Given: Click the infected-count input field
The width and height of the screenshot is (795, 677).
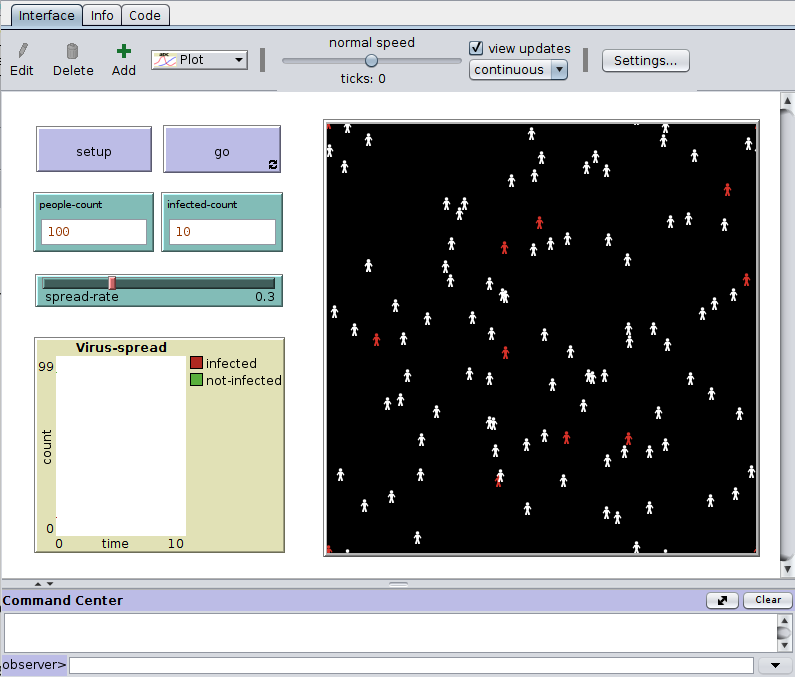Looking at the screenshot, I should click(x=222, y=232).
